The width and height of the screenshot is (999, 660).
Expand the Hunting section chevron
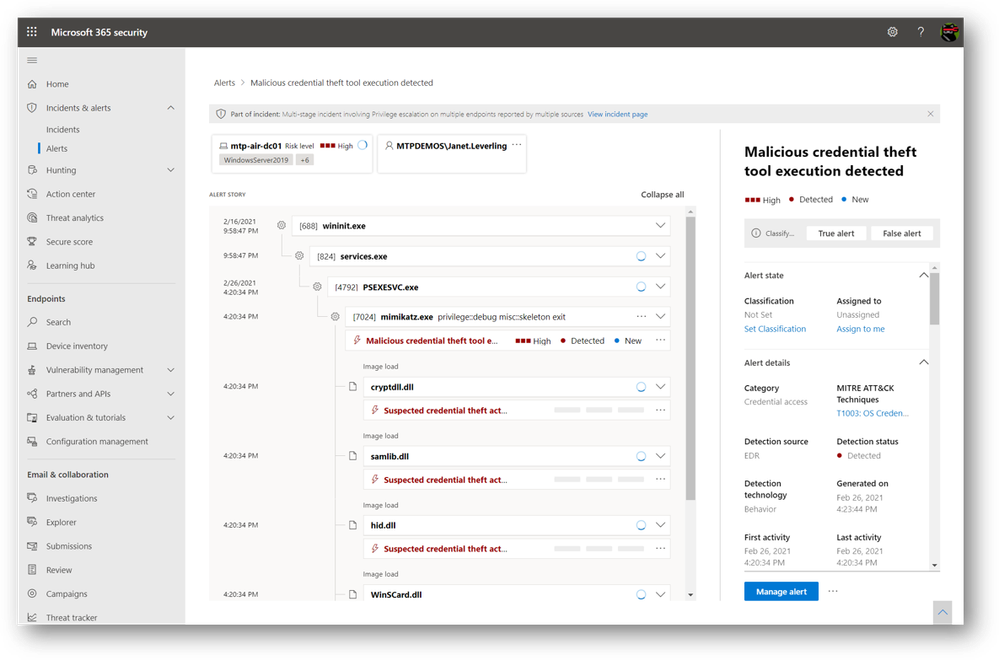point(171,170)
